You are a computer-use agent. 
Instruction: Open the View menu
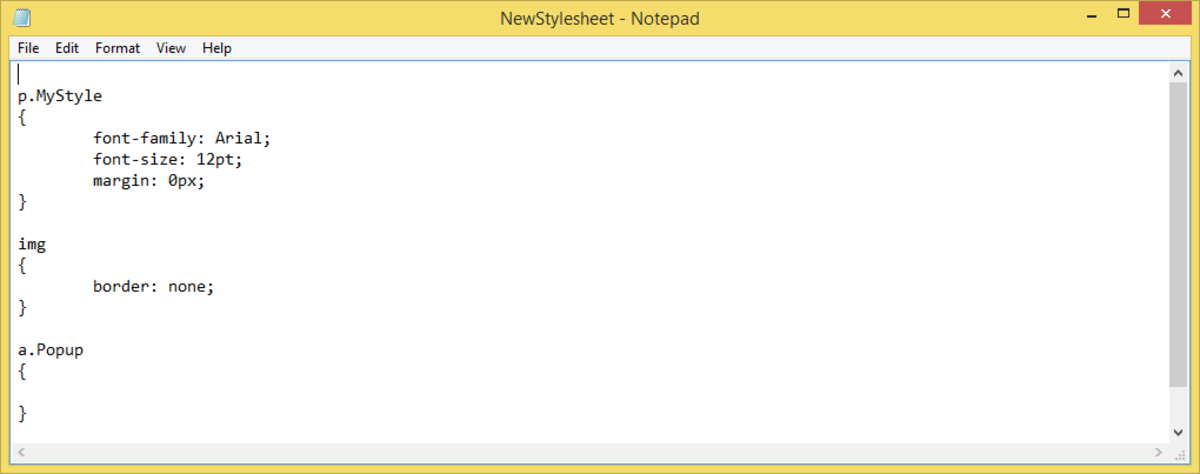pyautogui.click(x=171, y=48)
